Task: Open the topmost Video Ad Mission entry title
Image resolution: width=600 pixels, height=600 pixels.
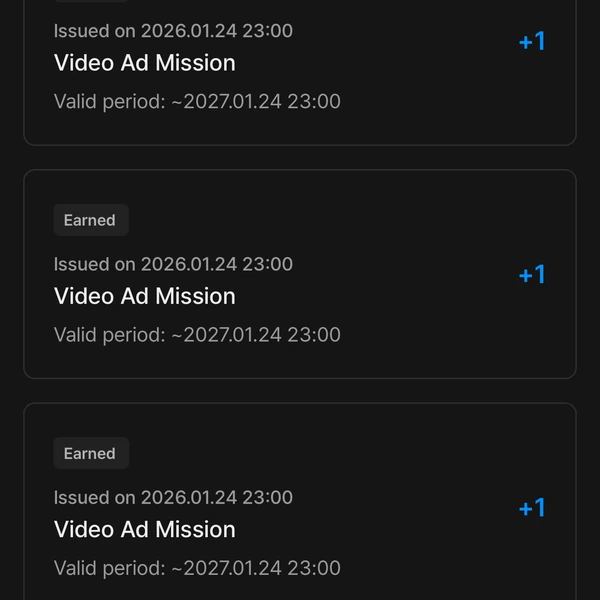Action: pos(144,63)
